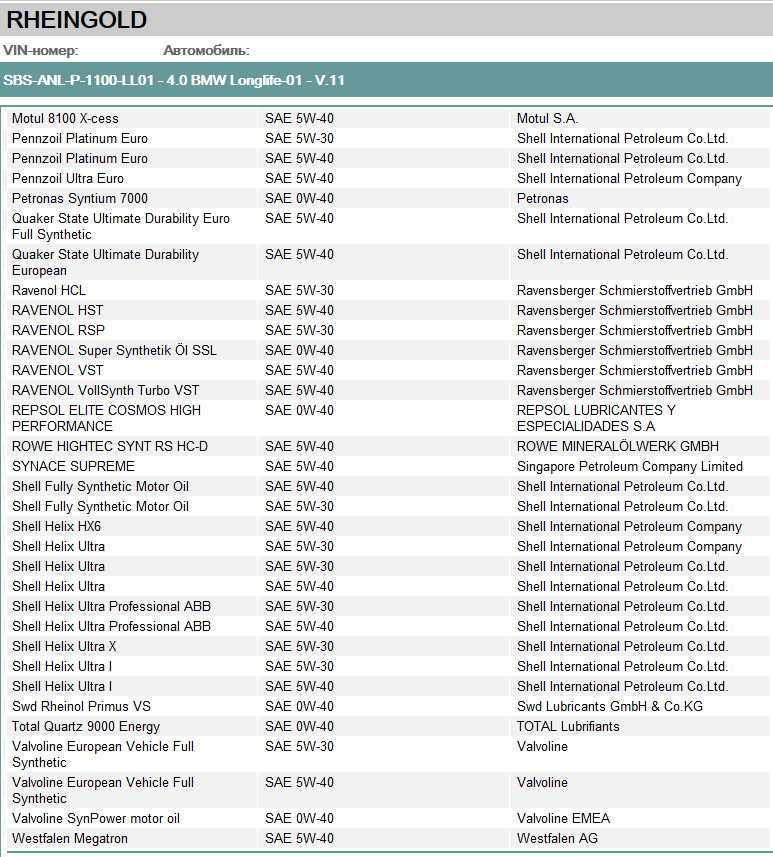Click Swd Lubricants GmbH & Co.KG cell
The width and height of the screenshot is (773, 857).
[610, 707]
